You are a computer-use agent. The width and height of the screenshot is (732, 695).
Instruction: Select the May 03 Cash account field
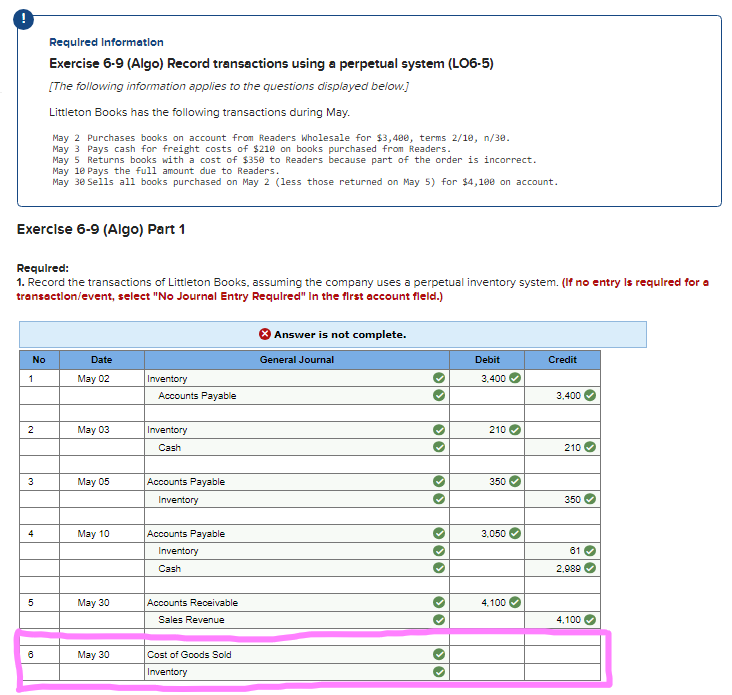coord(297,447)
